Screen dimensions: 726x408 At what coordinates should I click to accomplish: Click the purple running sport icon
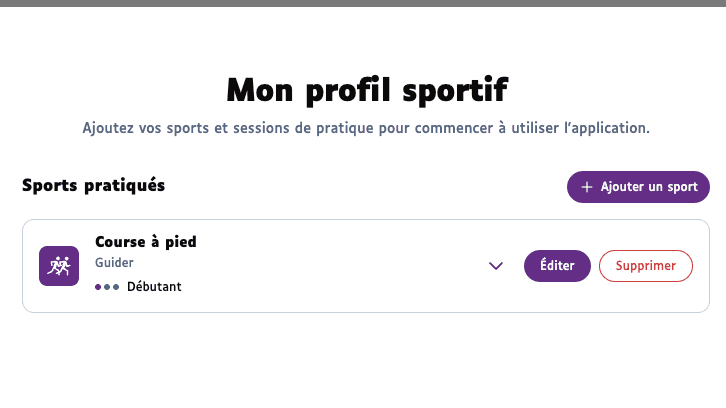click(58, 266)
